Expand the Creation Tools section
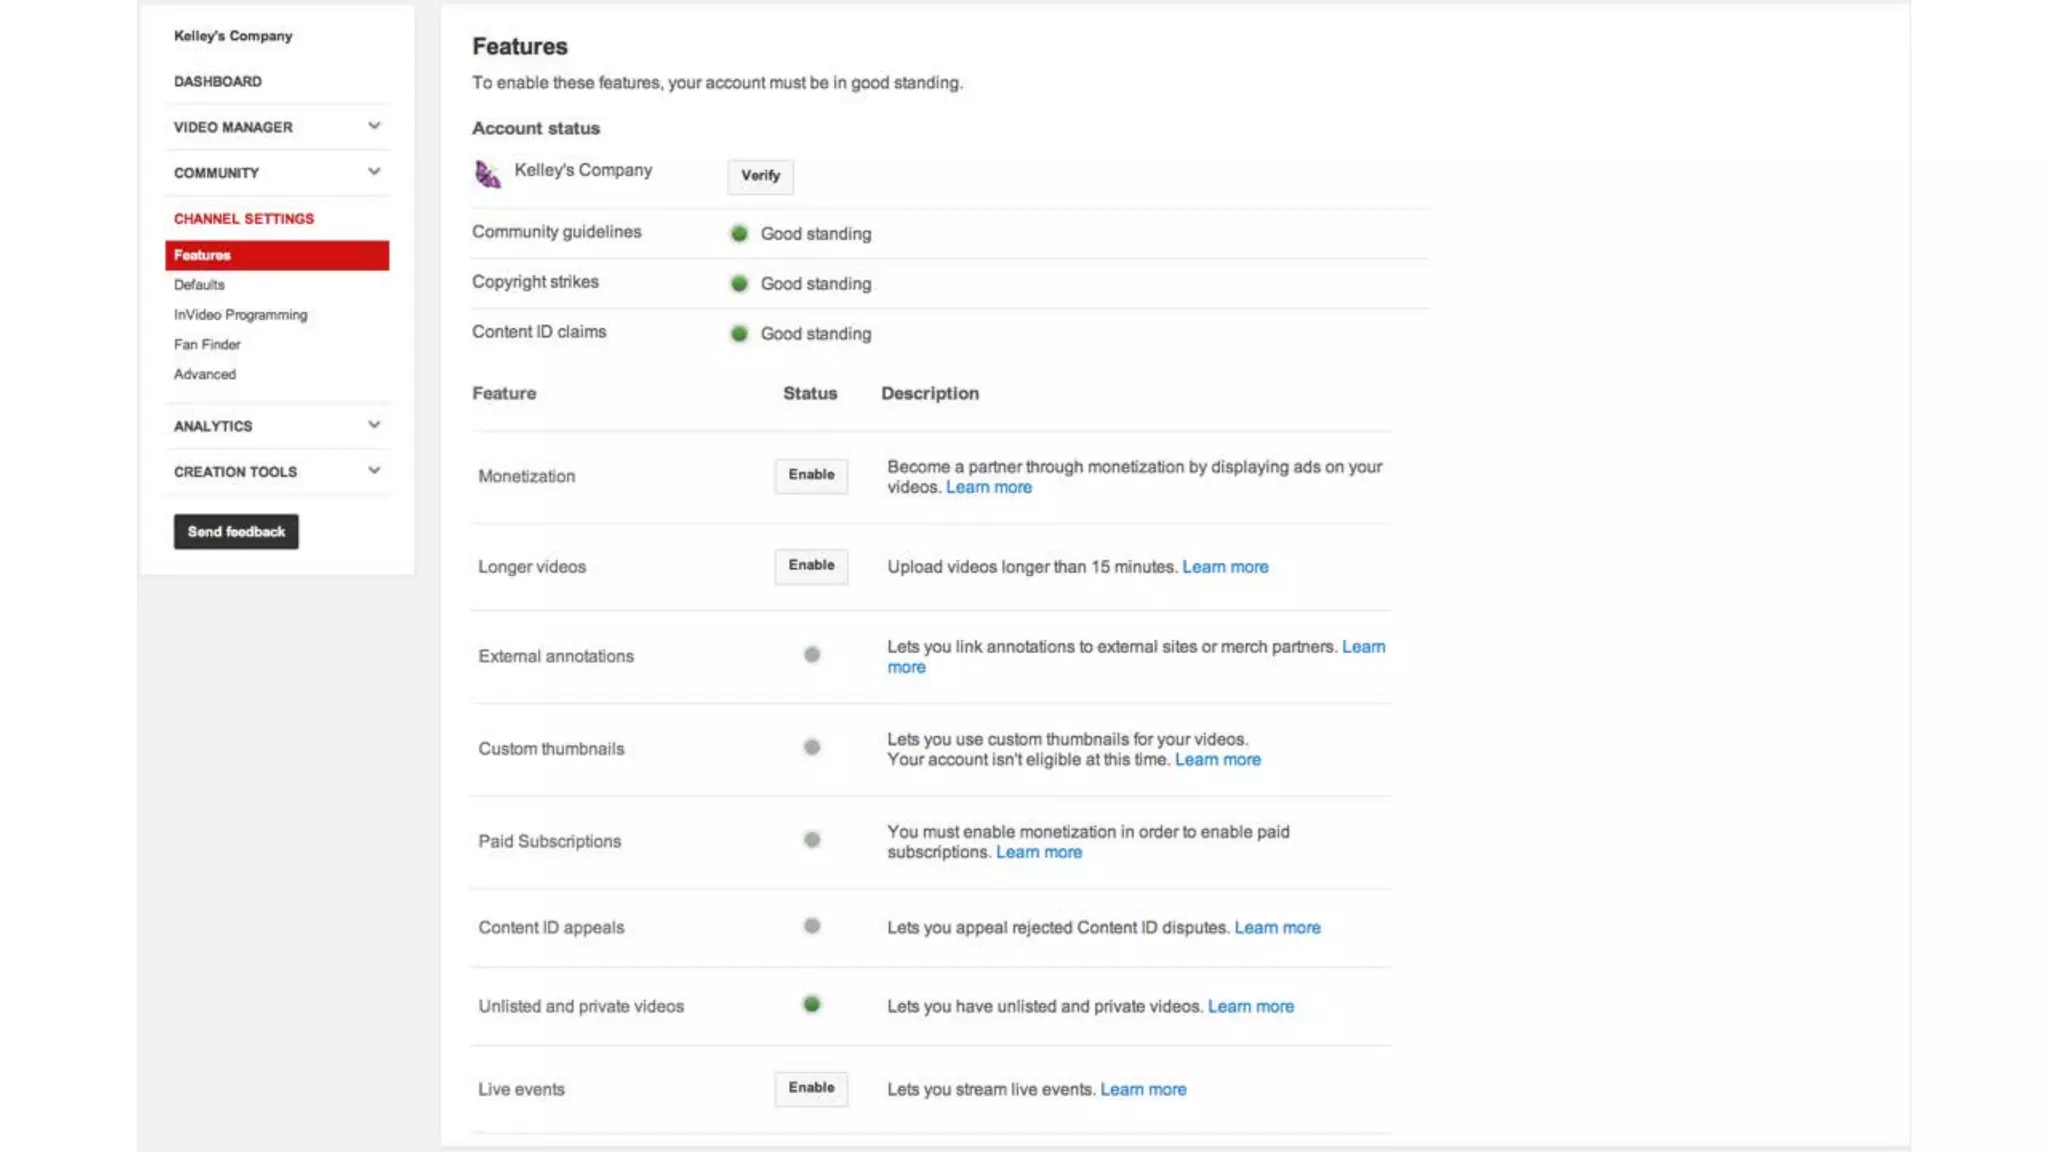Screen dimensions: 2048x1152 pyautogui.click(x=374, y=471)
